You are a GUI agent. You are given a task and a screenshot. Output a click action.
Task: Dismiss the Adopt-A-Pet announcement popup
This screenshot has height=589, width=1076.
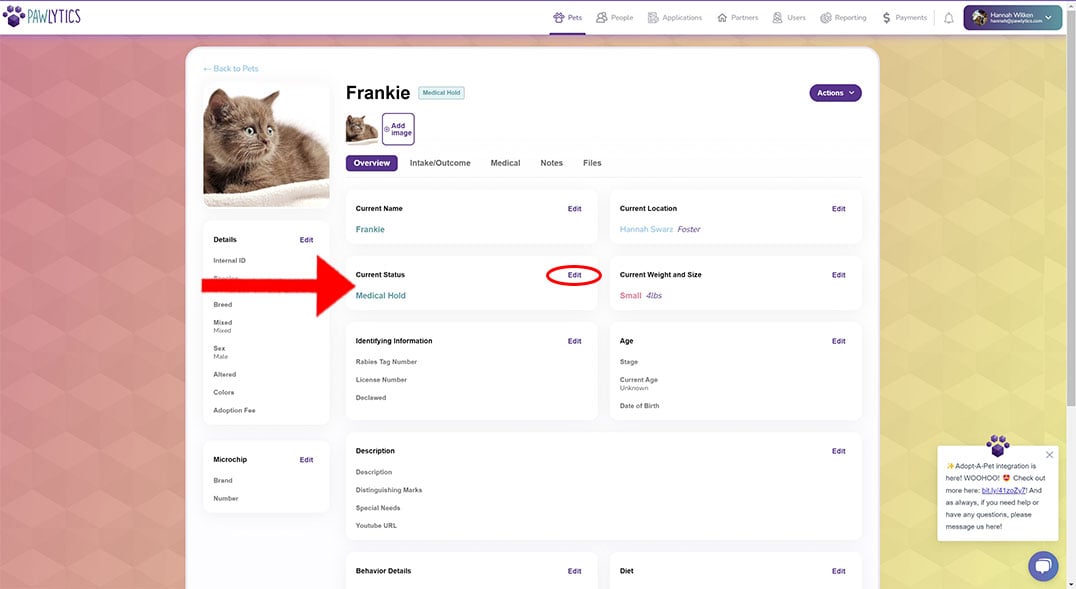1049,454
